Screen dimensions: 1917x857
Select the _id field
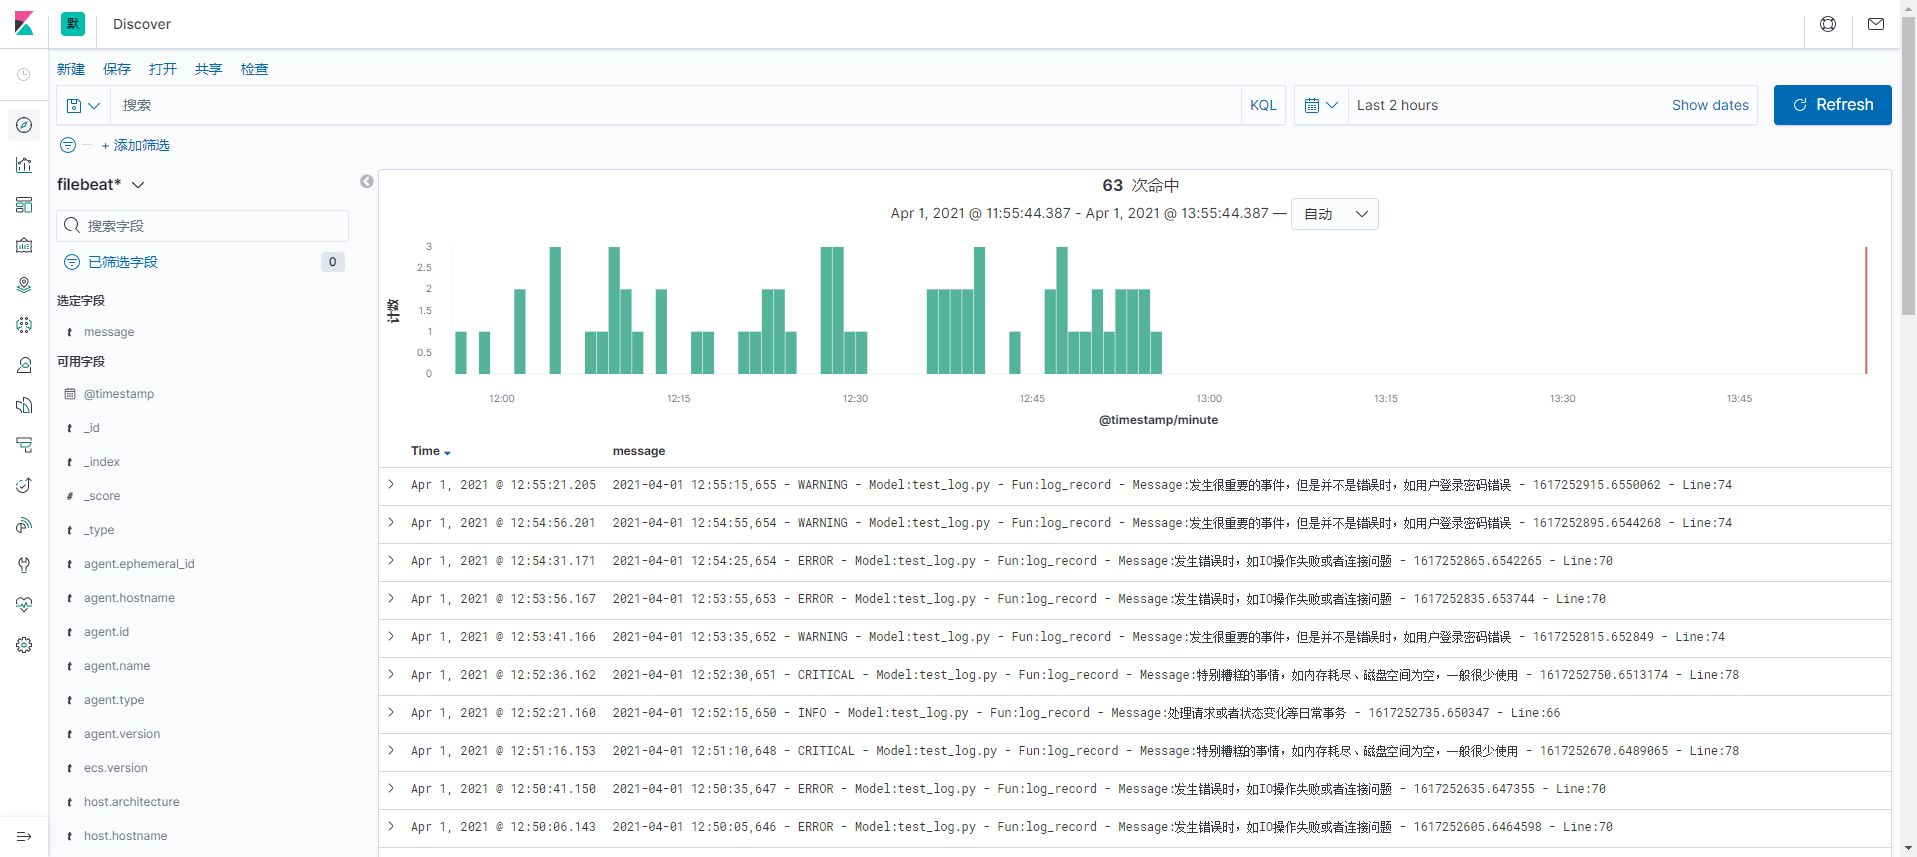click(92, 428)
